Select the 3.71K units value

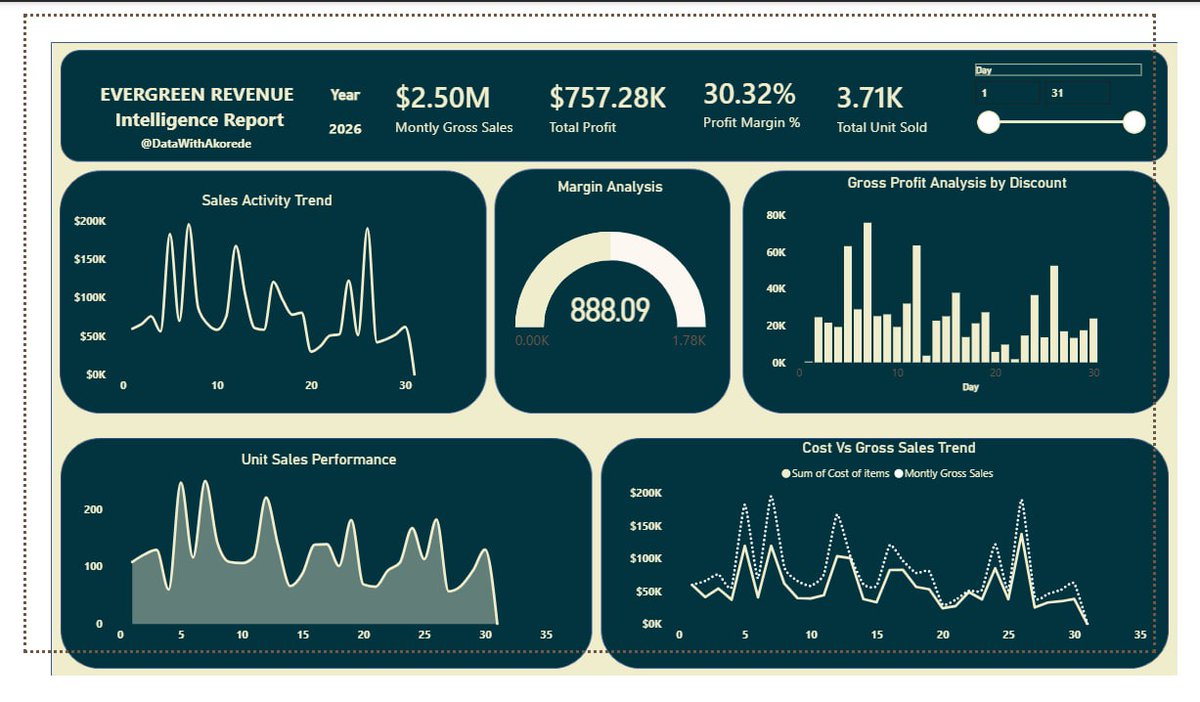[870, 97]
